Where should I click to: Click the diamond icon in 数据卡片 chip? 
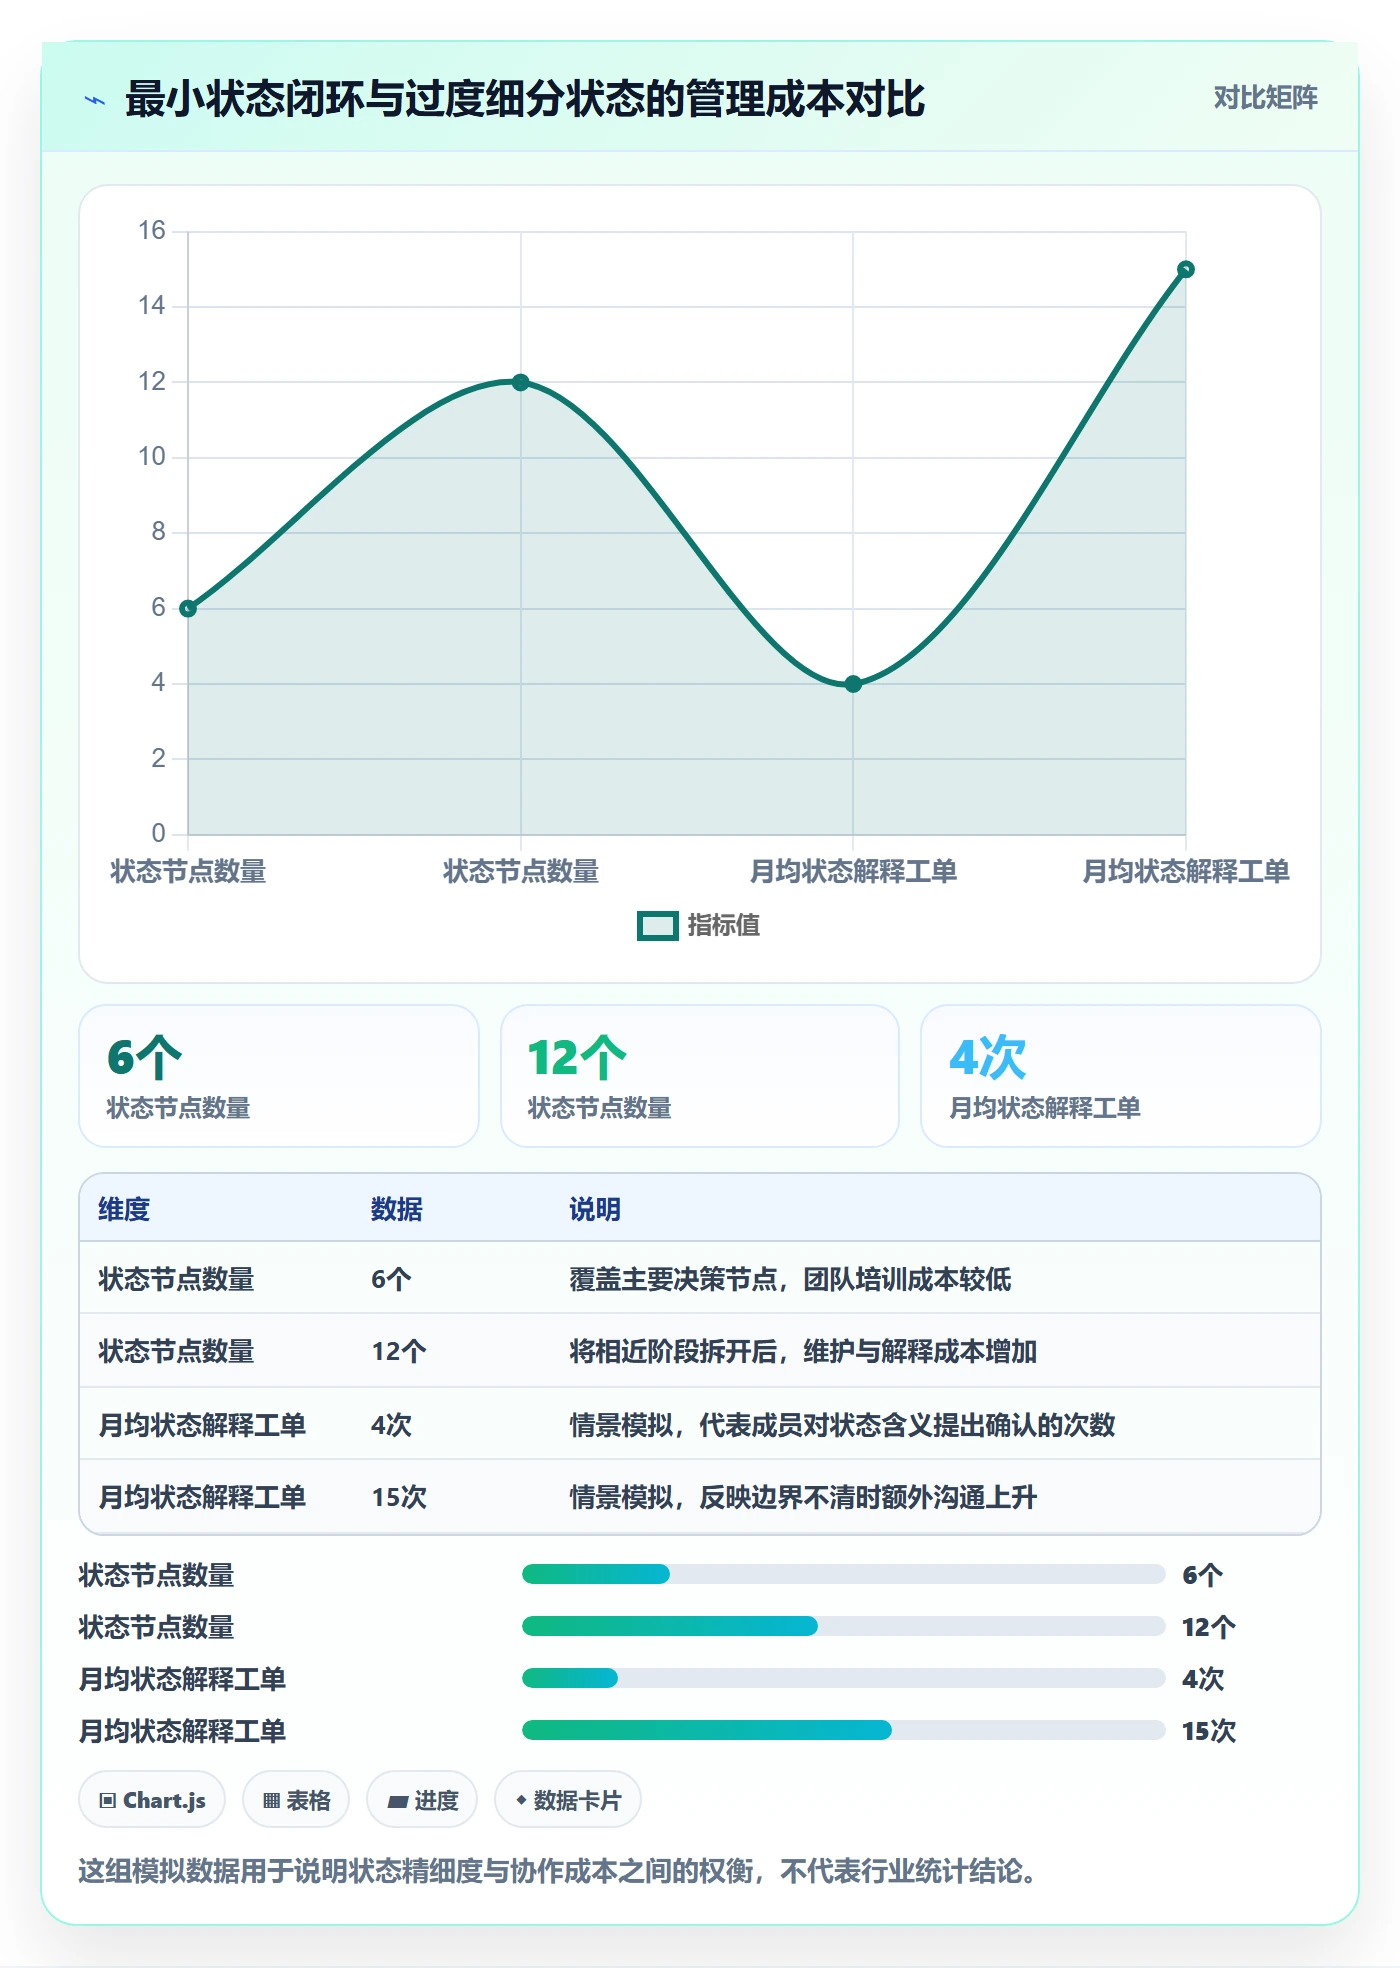click(521, 1800)
